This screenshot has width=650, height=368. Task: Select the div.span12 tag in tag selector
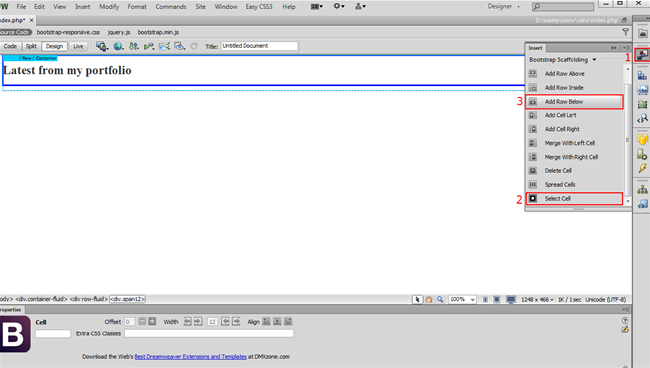point(127,299)
